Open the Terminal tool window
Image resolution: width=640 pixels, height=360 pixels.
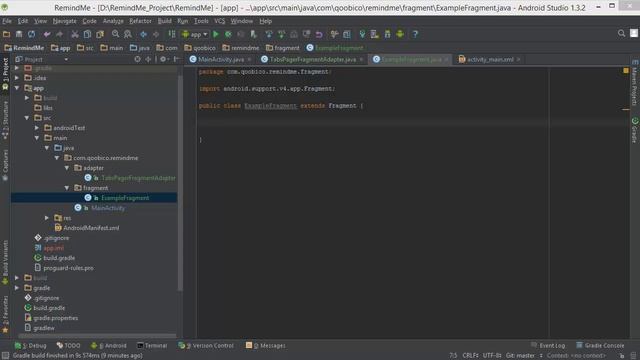tap(152, 345)
